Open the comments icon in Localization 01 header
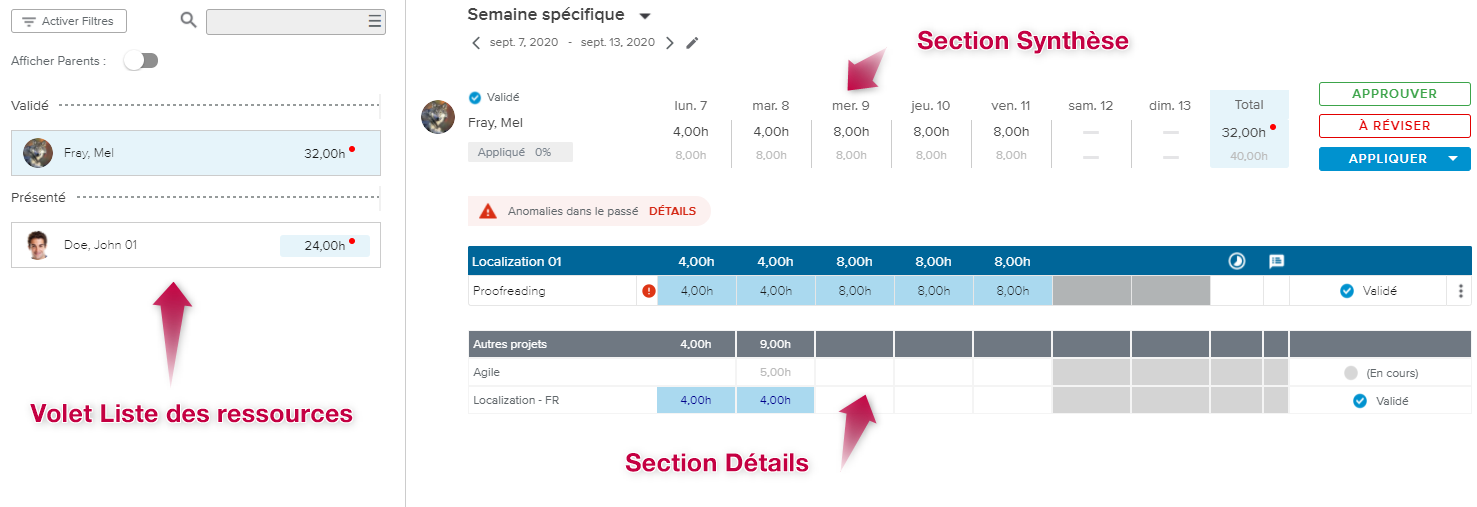This screenshot has height=507, width=1477. pyautogui.click(x=1276, y=261)
